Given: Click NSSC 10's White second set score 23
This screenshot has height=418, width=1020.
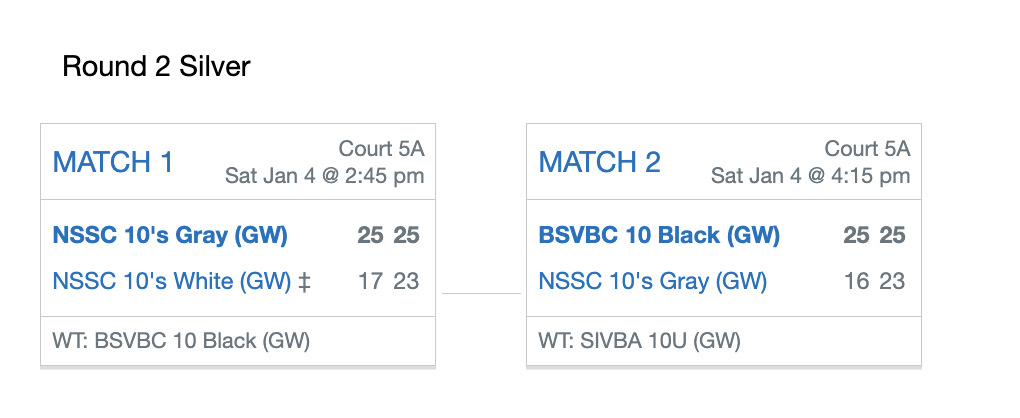Looking at the screenshot, I should pos(406,281).
